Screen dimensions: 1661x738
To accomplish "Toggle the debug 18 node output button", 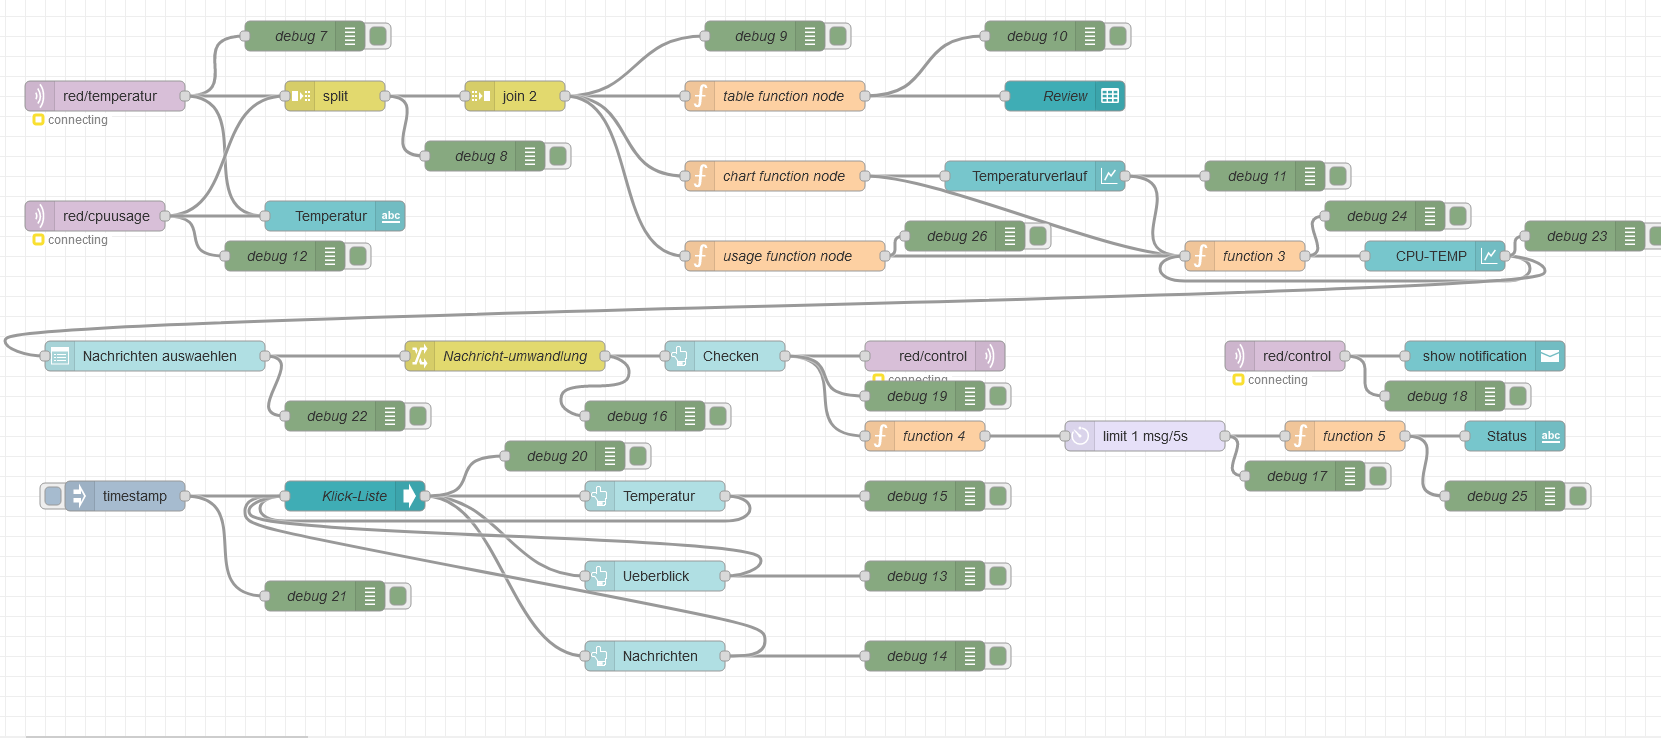I will pyautogui.click(x=1518, y=396).
